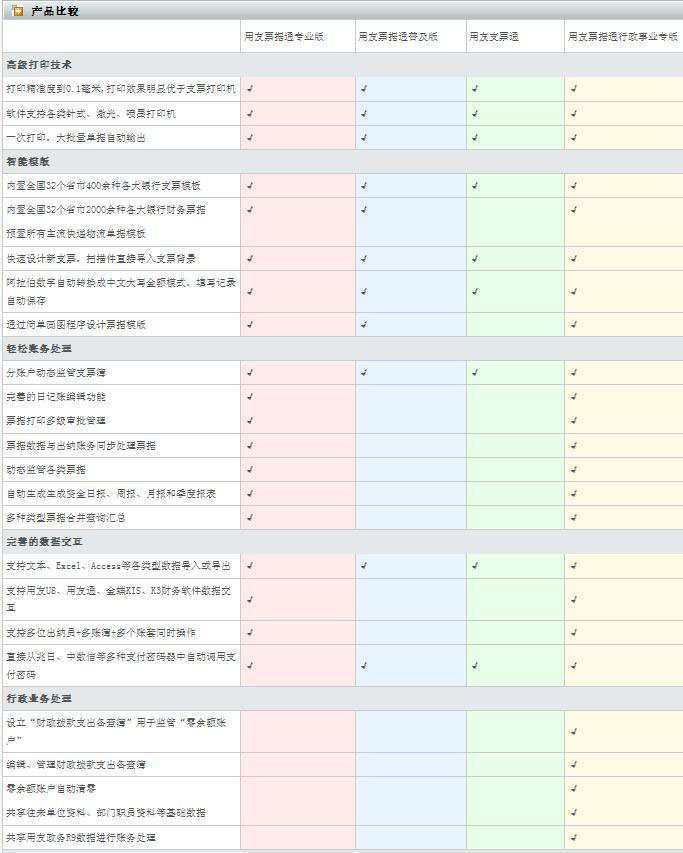Click 行政事业专版 checkmark in 共享用友政务R9 row
Image resolution: width=683 pixels, height=853 pixels.
point(574,837)
